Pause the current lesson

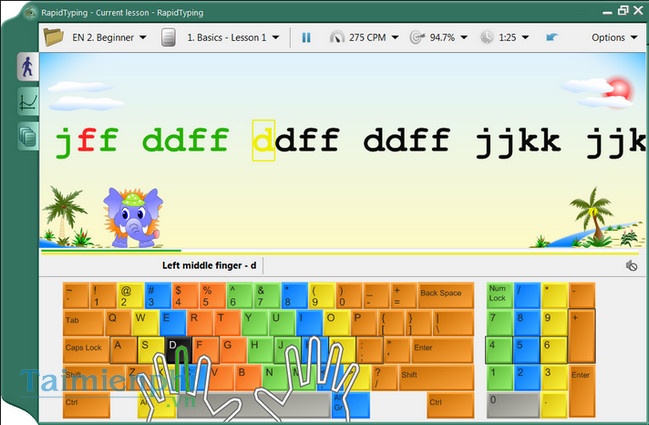[x=306, y=38]
